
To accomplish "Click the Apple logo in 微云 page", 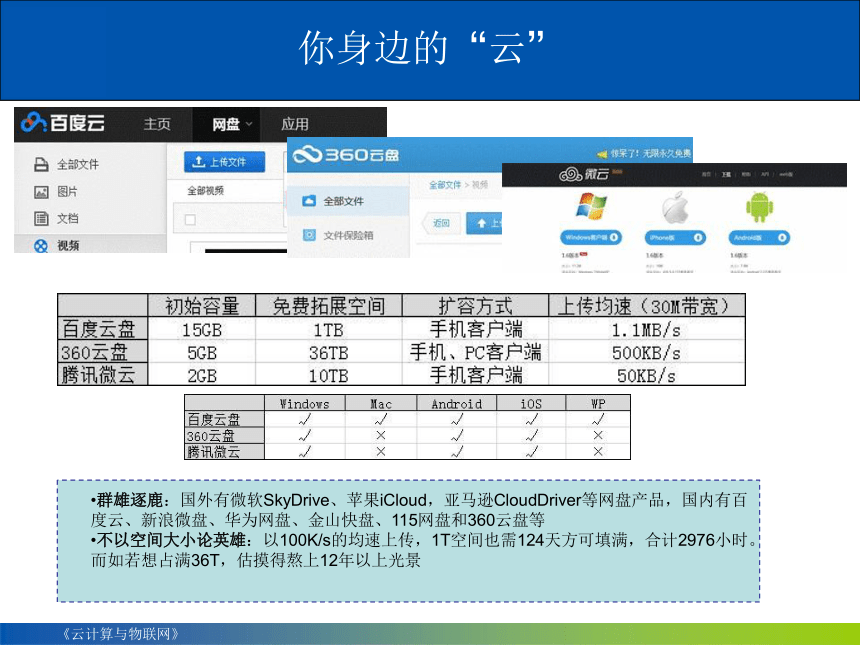I will [x=675, y=207].
